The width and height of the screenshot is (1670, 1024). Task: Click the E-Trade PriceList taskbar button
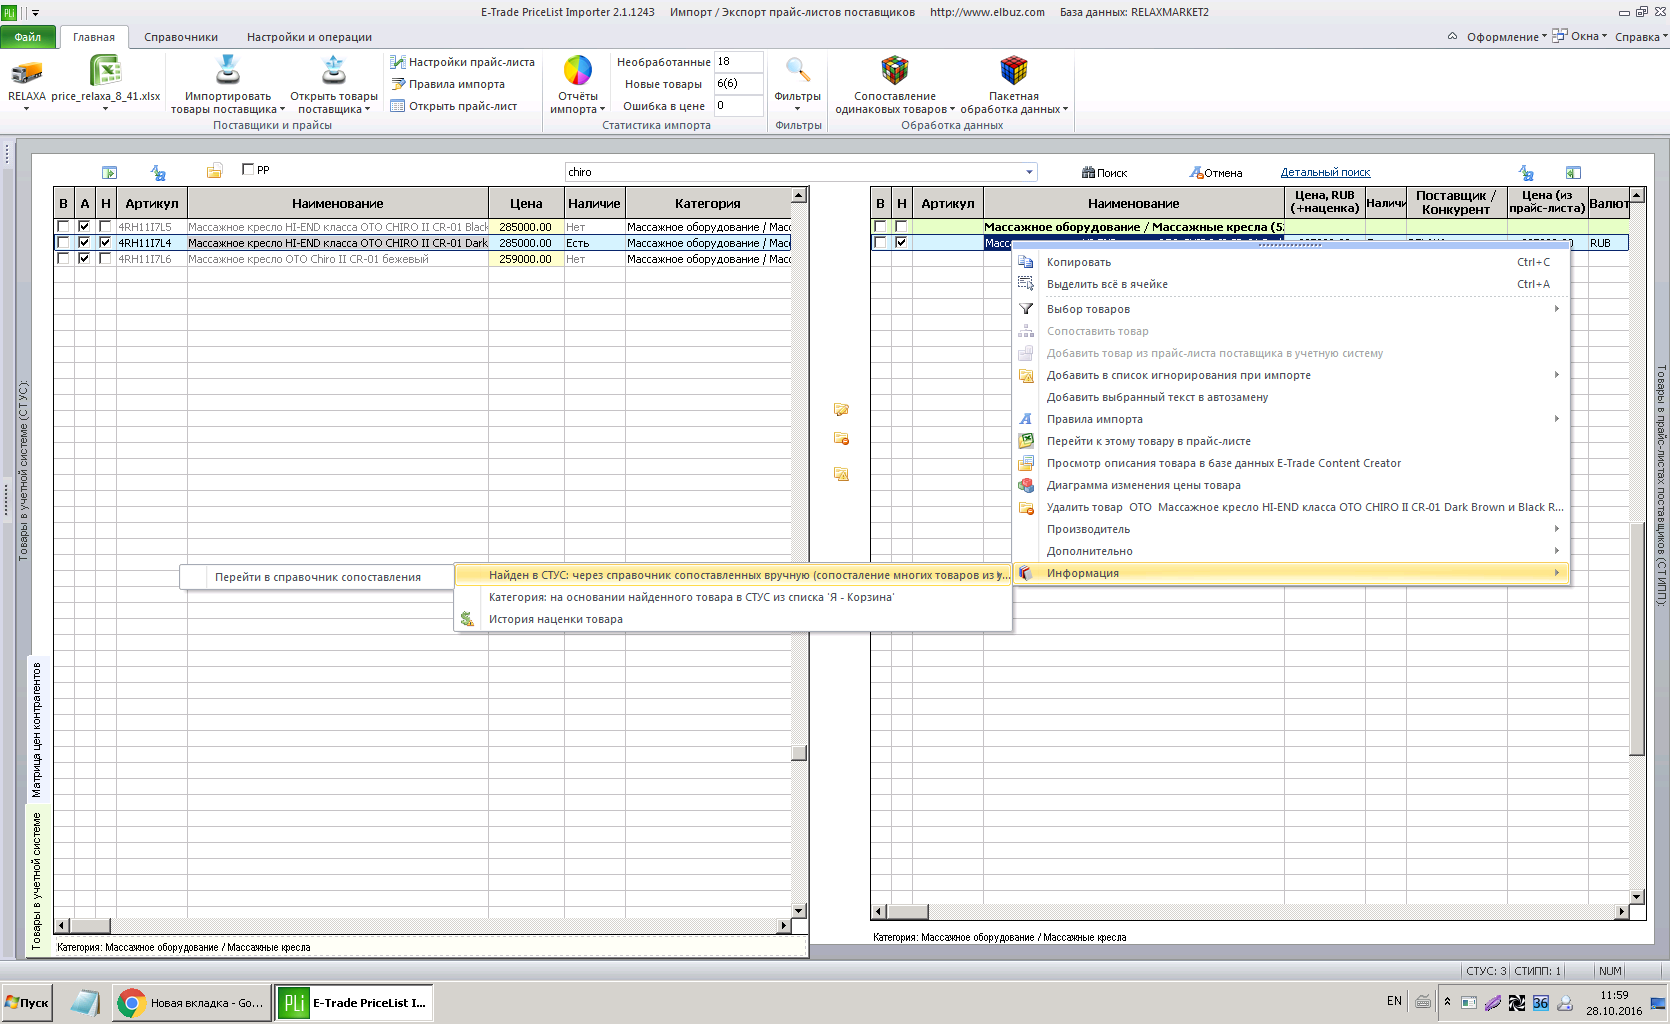click(x=354, y=1002)
